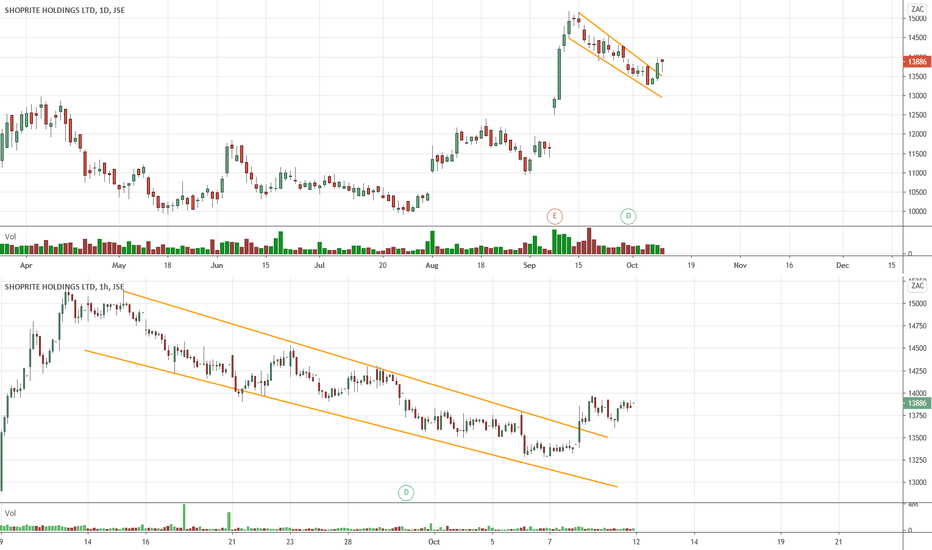
Task: Select the red 13886 price label on daily chart
Action: point(917,61)
